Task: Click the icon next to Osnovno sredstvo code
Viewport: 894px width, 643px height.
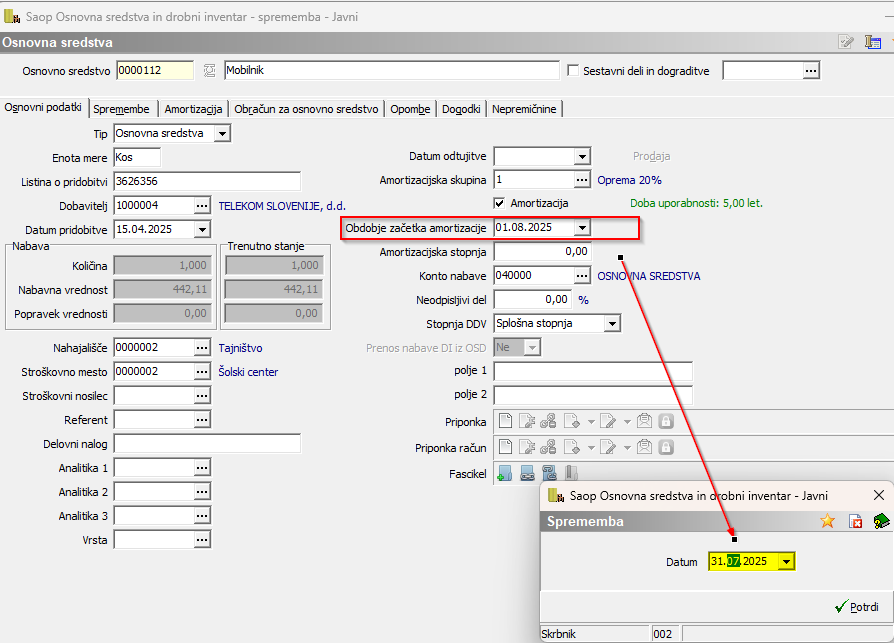Action: tap(209, 70)
